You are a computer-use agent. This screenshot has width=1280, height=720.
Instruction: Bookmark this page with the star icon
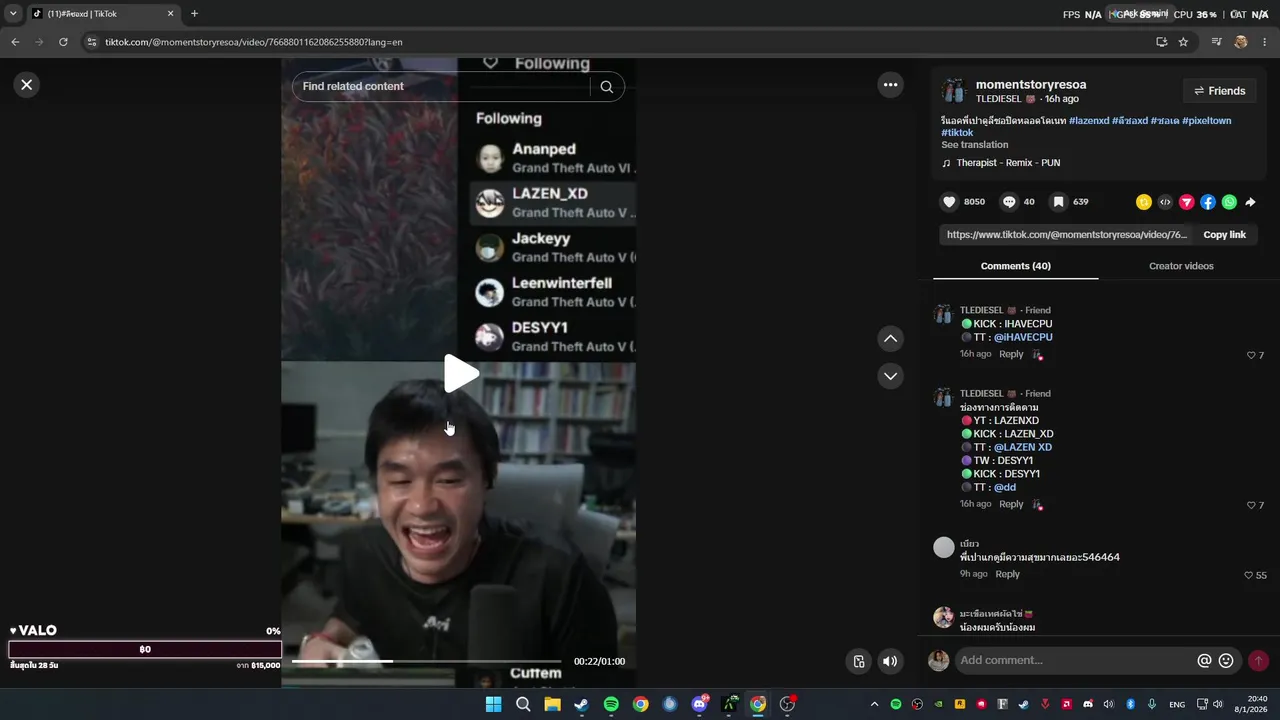pos(1183,42)
